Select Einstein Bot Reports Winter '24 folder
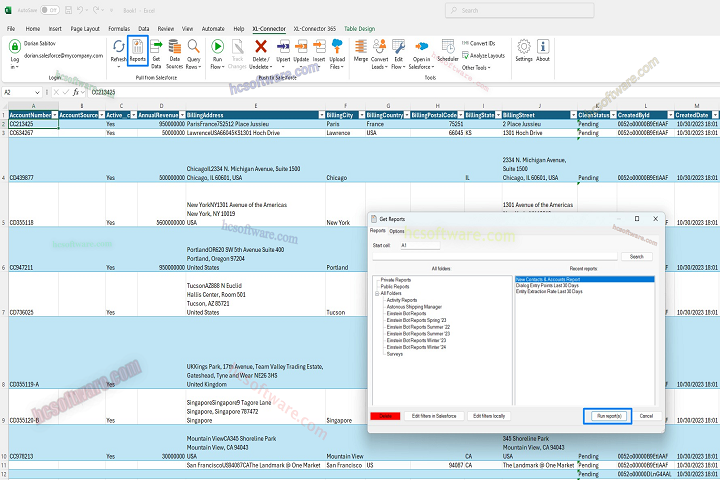The width and height of the screenshot is (720, 480). (x=418, y=345)
